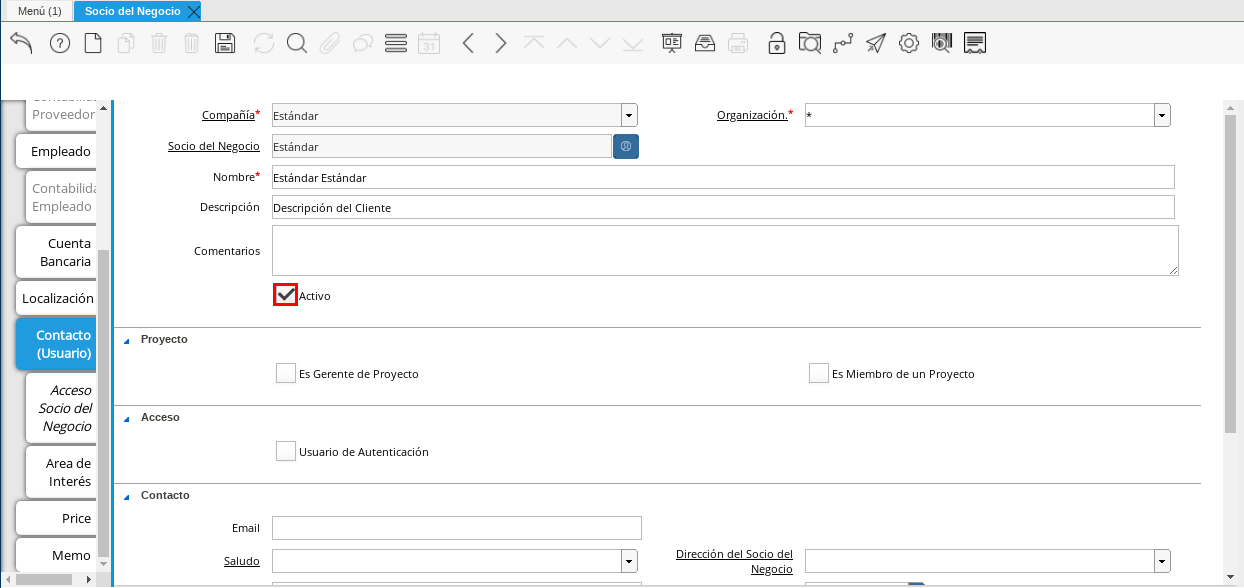1244x588 pixels.
Task: Toggle grid view with the three-lines icon
Action: pyautogui.click(x=396, y=43)
